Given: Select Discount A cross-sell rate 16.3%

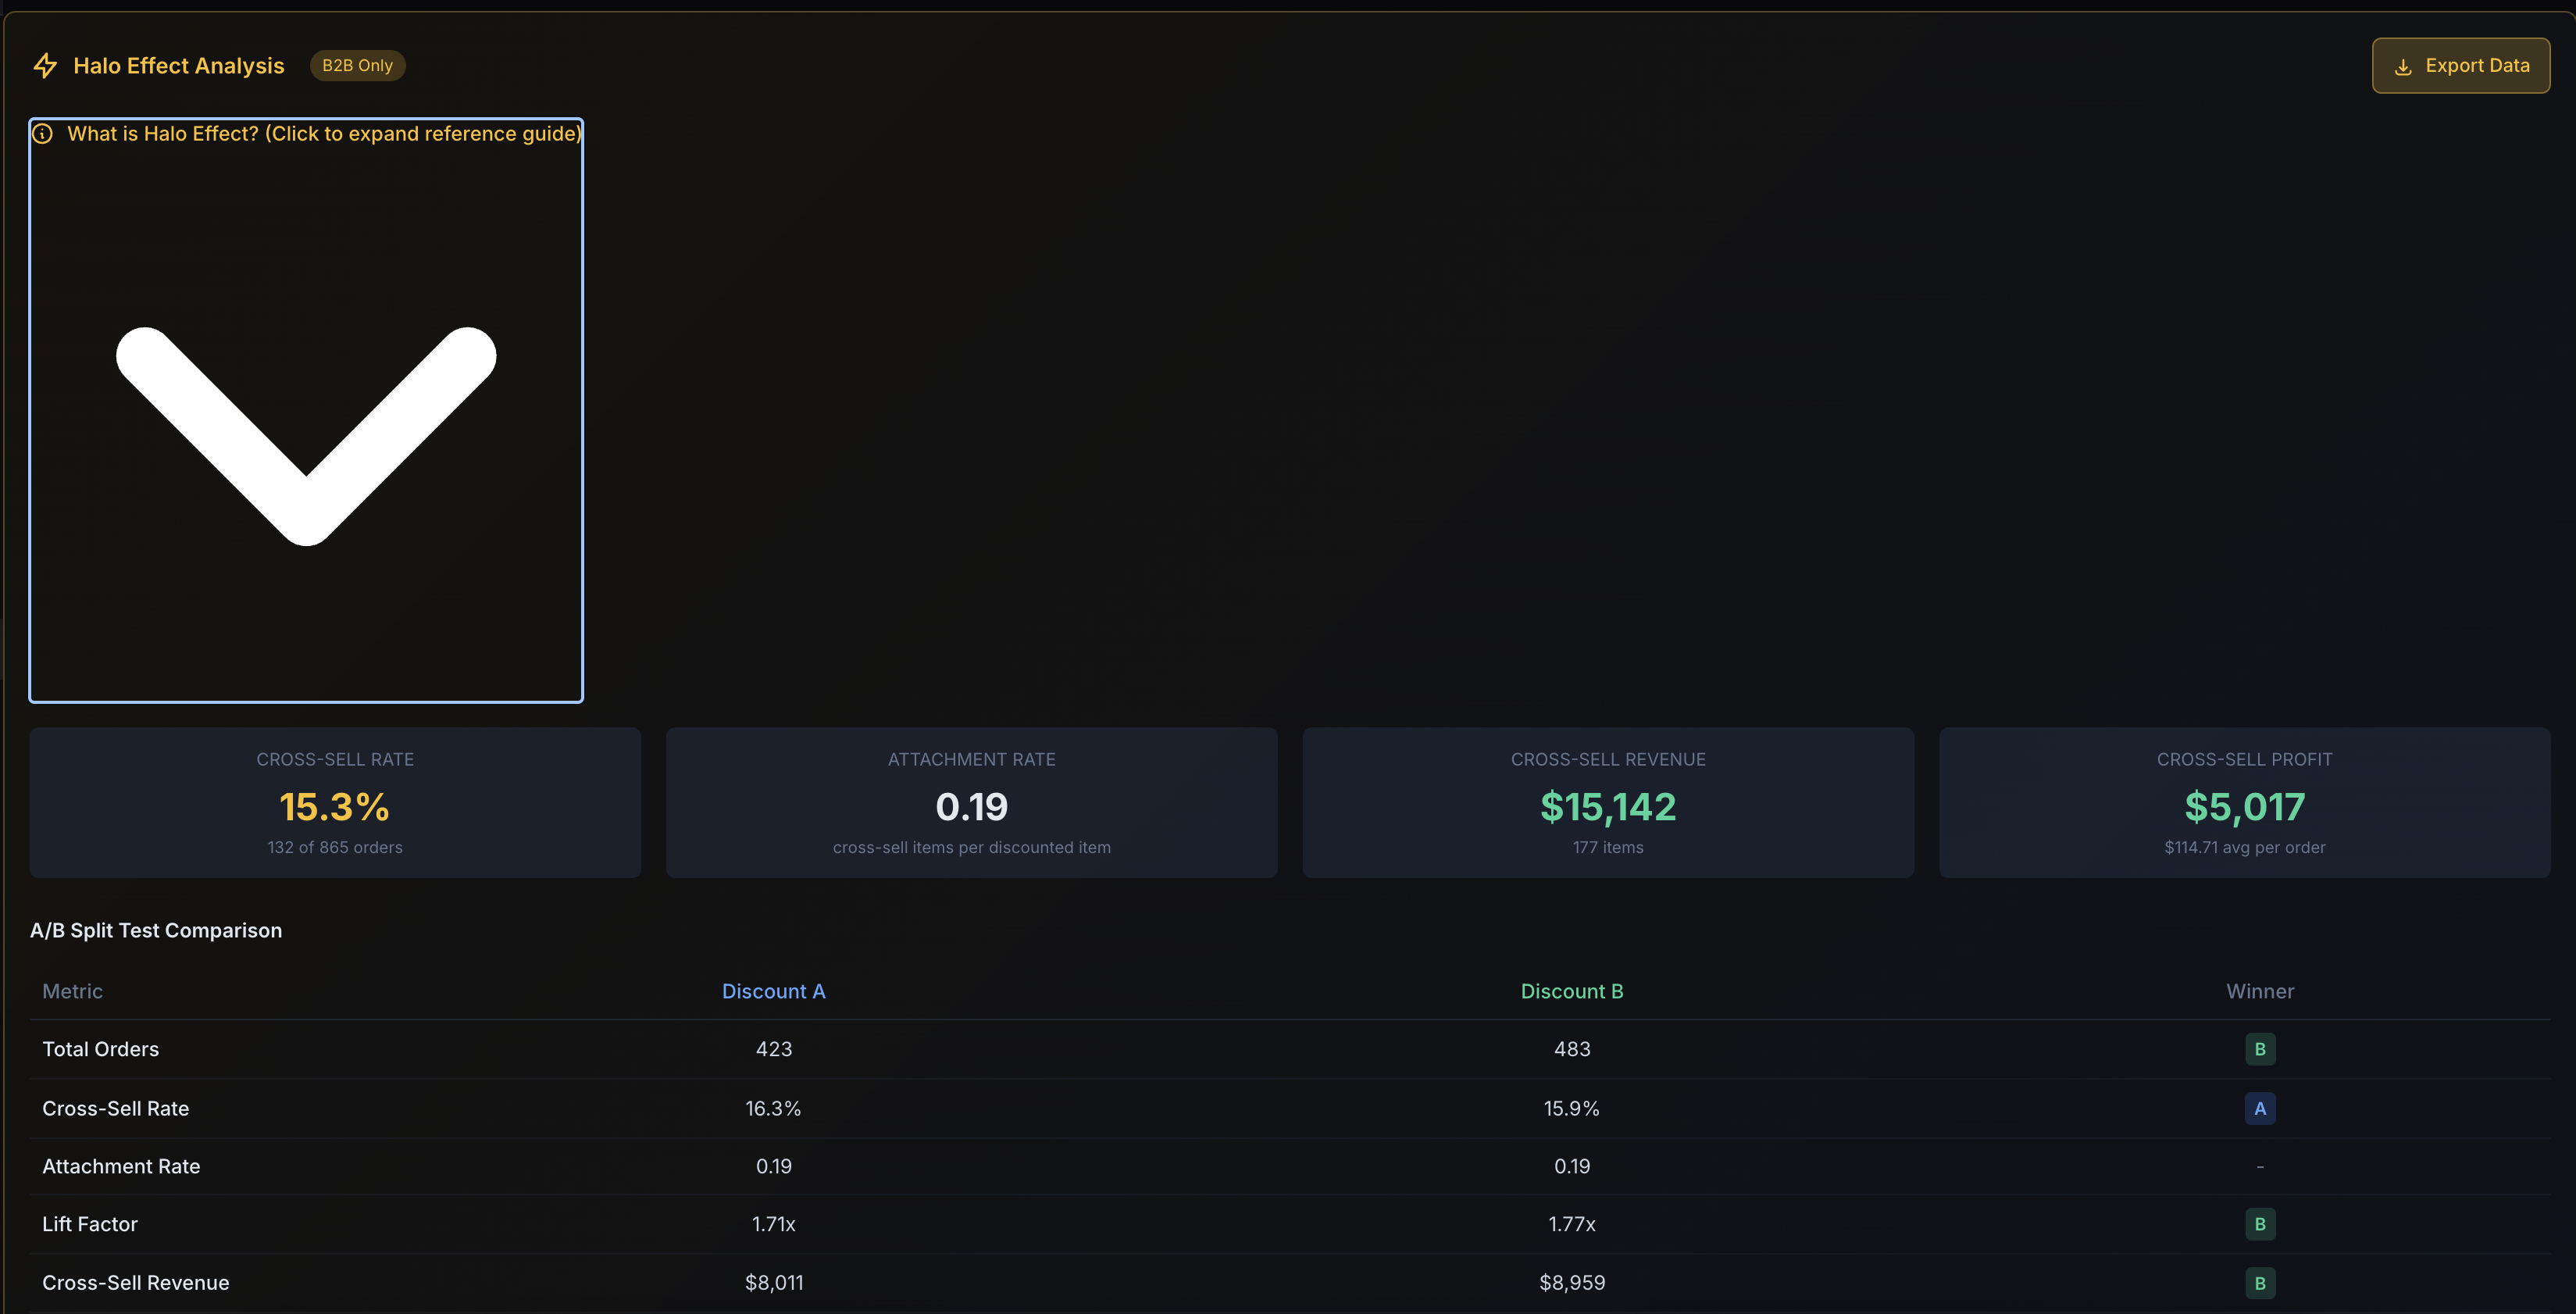Looking at the screenshot, I should coord(773,1108).
